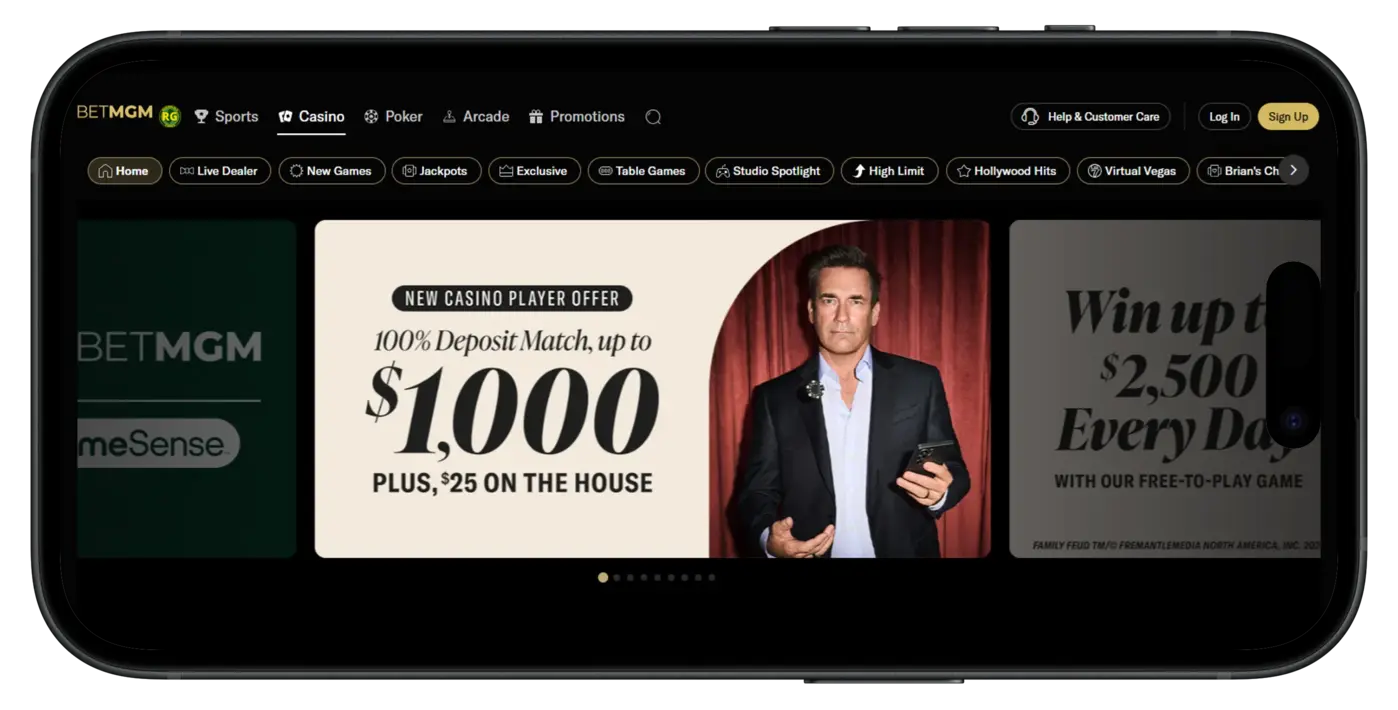
Task: Click the Promotions gift icon
Action: tap(536, 116)
